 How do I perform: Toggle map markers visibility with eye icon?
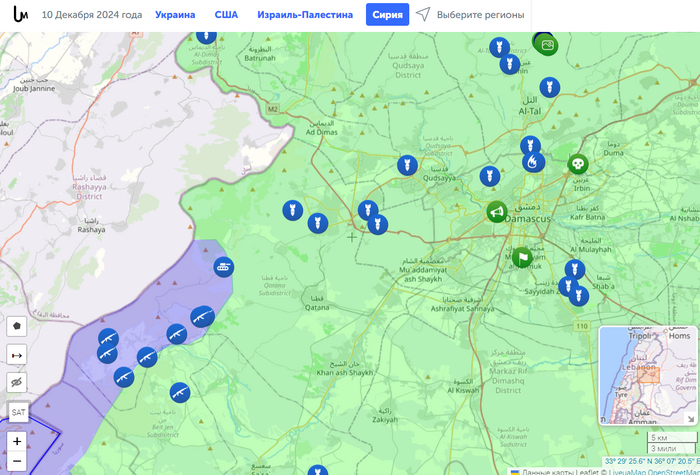[x=17, y=383]
